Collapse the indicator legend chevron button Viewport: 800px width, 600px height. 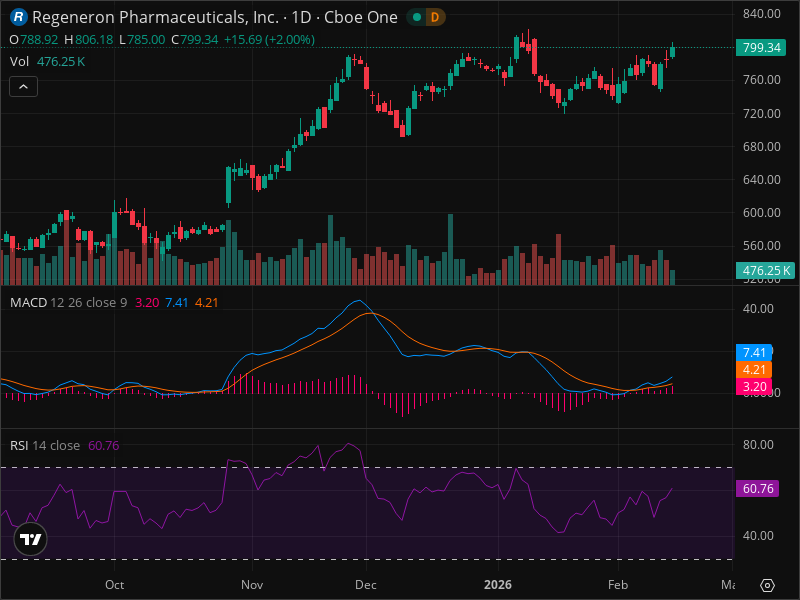click(23, 87)
